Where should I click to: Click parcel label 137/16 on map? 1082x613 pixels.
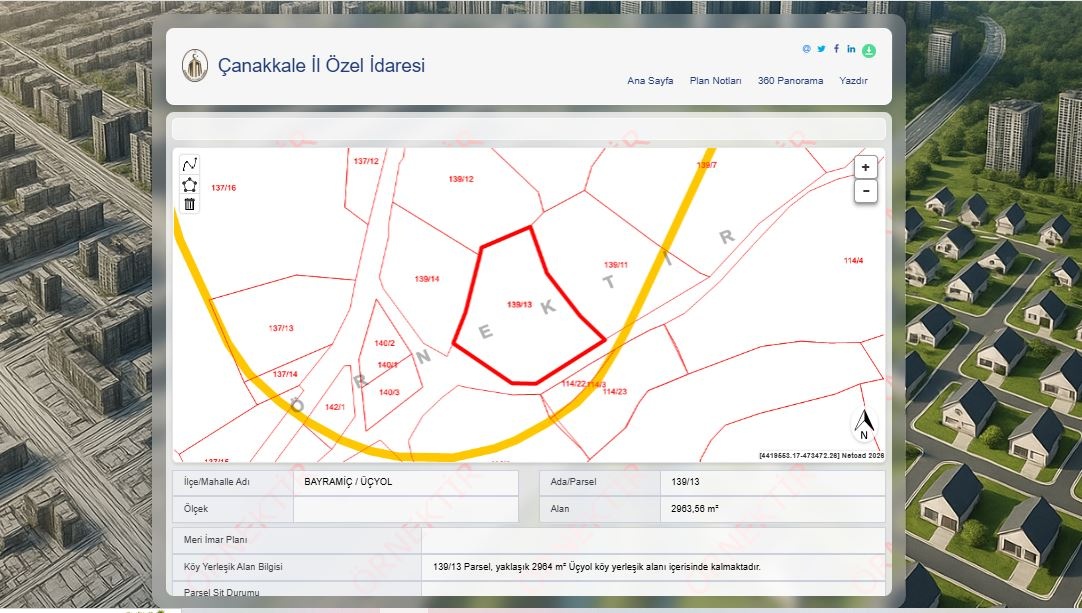pyautogui.click(x=224, y=188)
